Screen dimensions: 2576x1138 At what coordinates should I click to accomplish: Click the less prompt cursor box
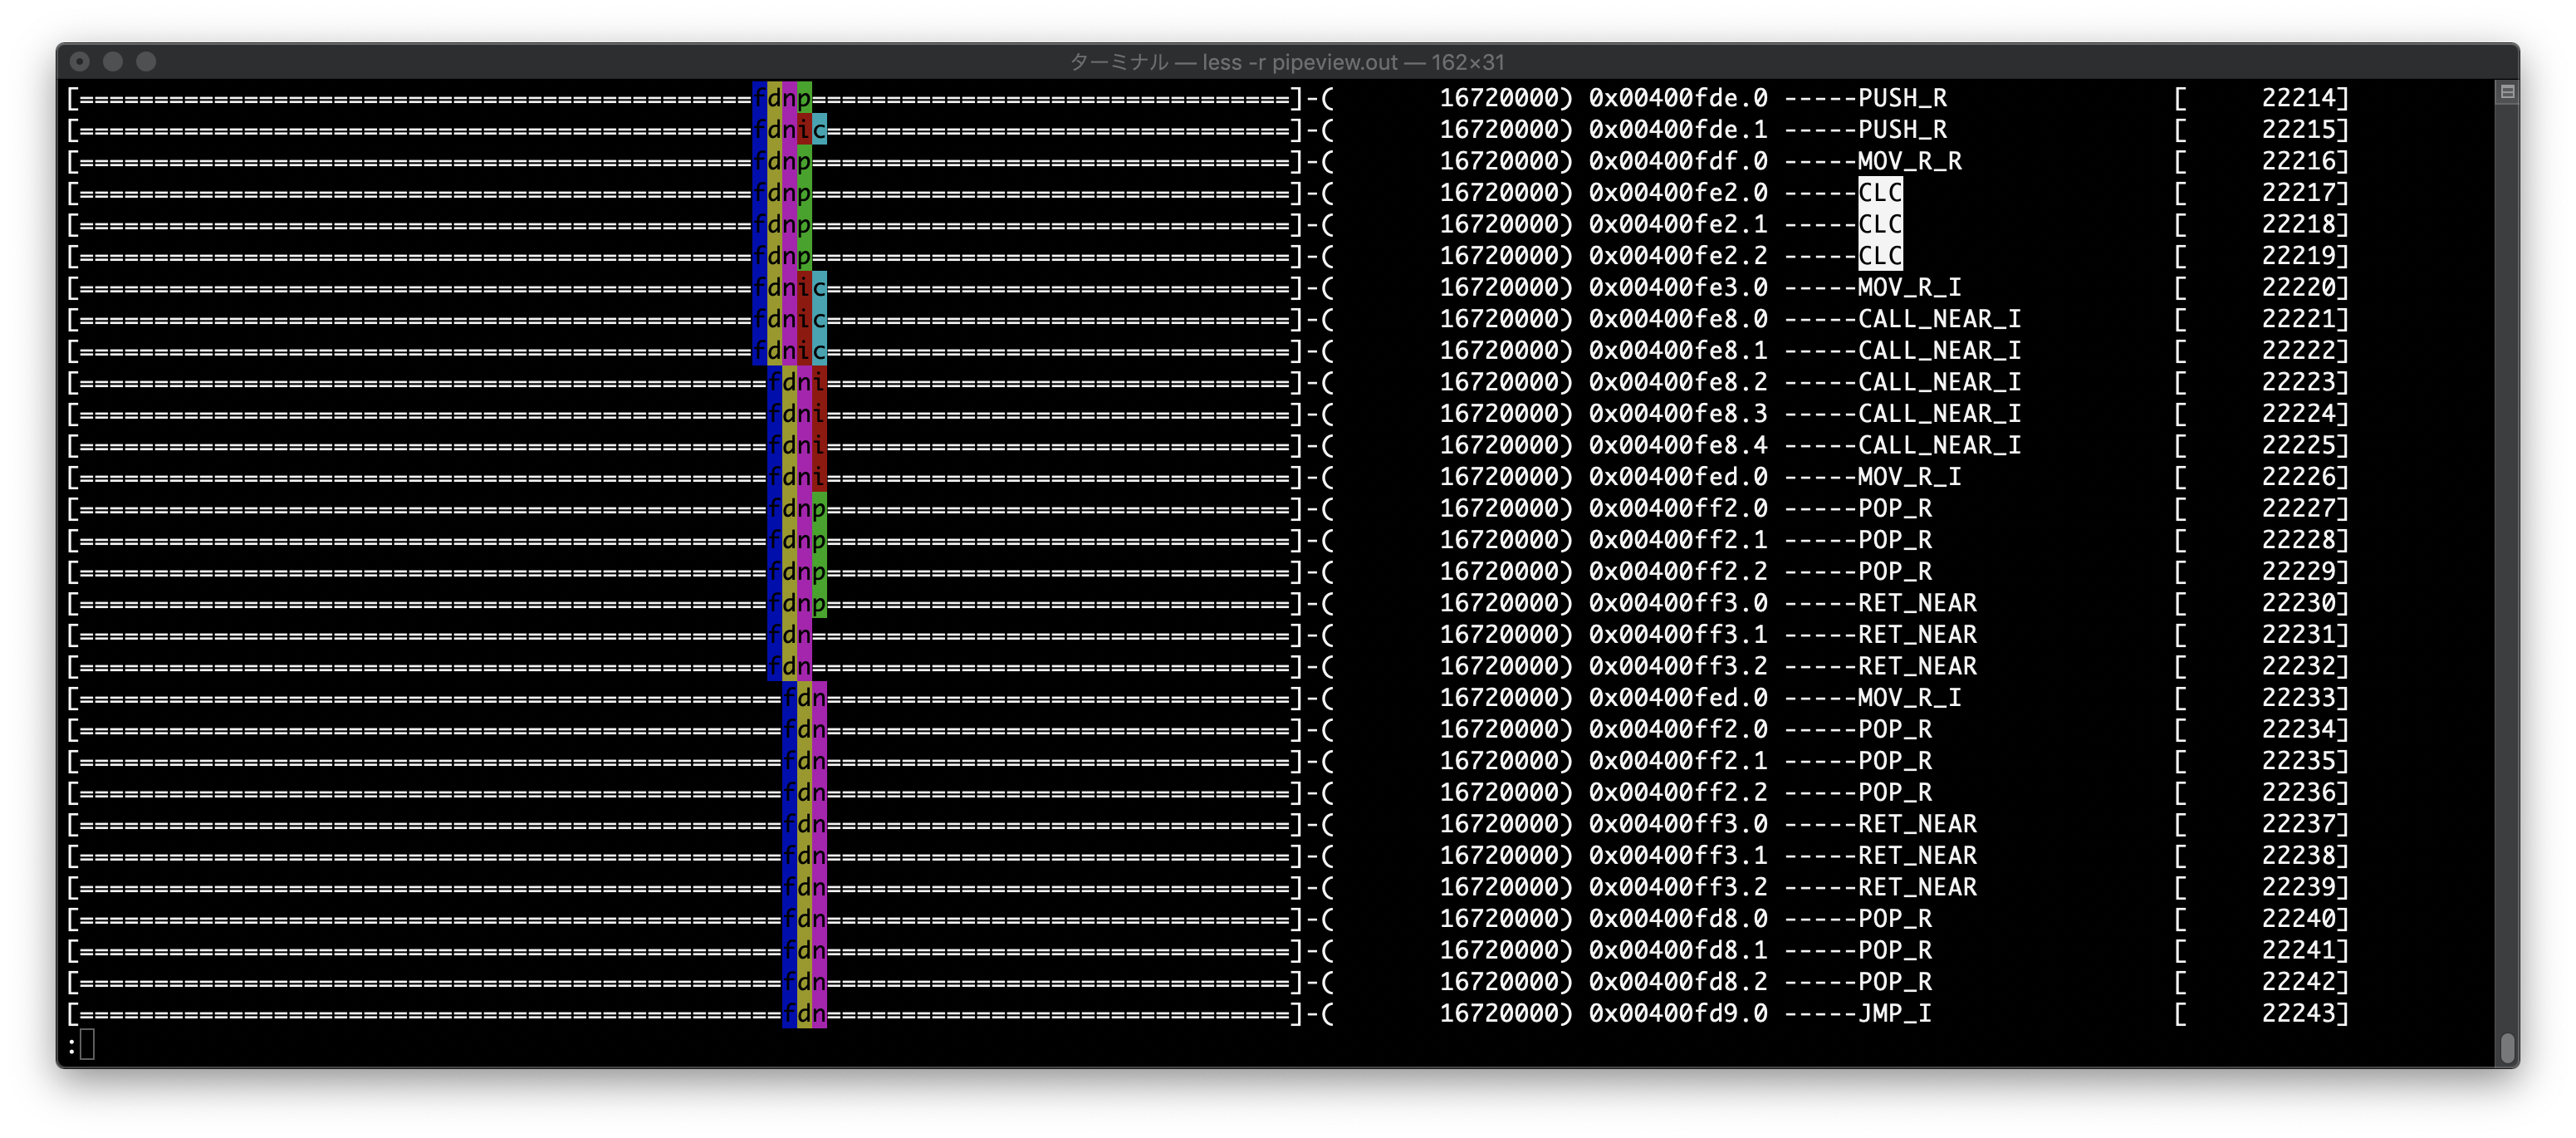tap(87, 1045)
